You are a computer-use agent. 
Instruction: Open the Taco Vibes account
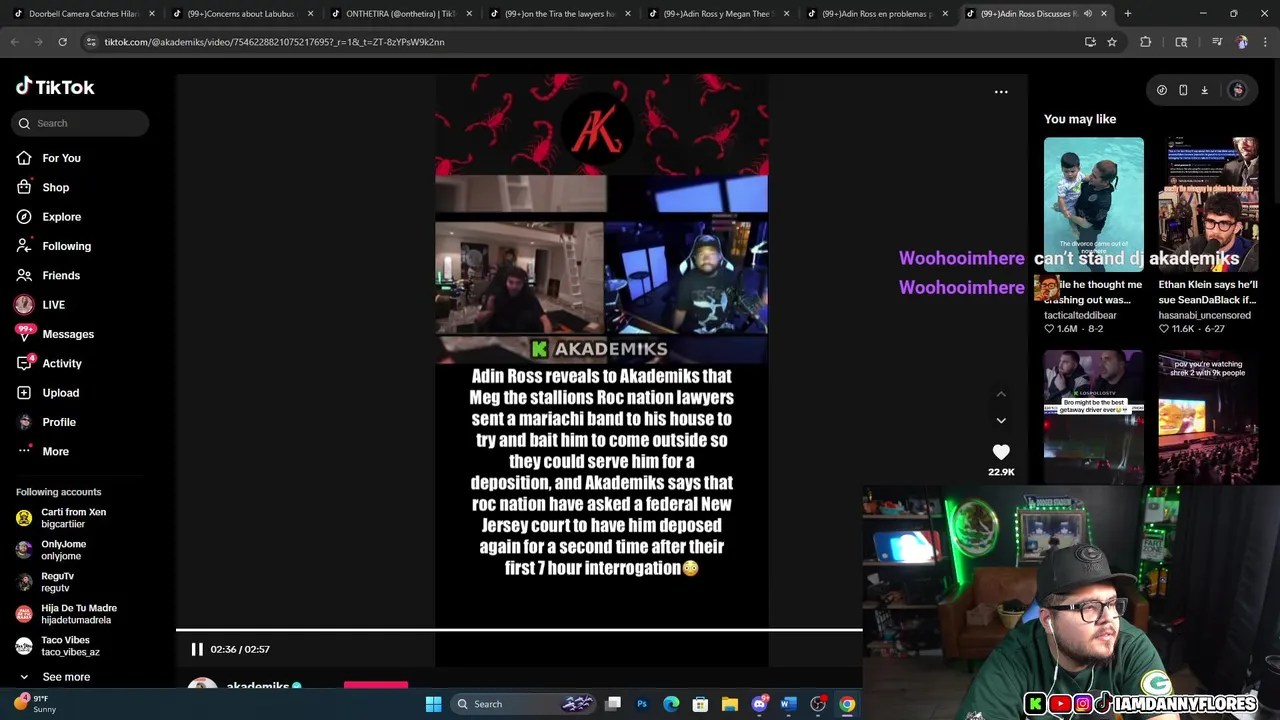(54, 646)
